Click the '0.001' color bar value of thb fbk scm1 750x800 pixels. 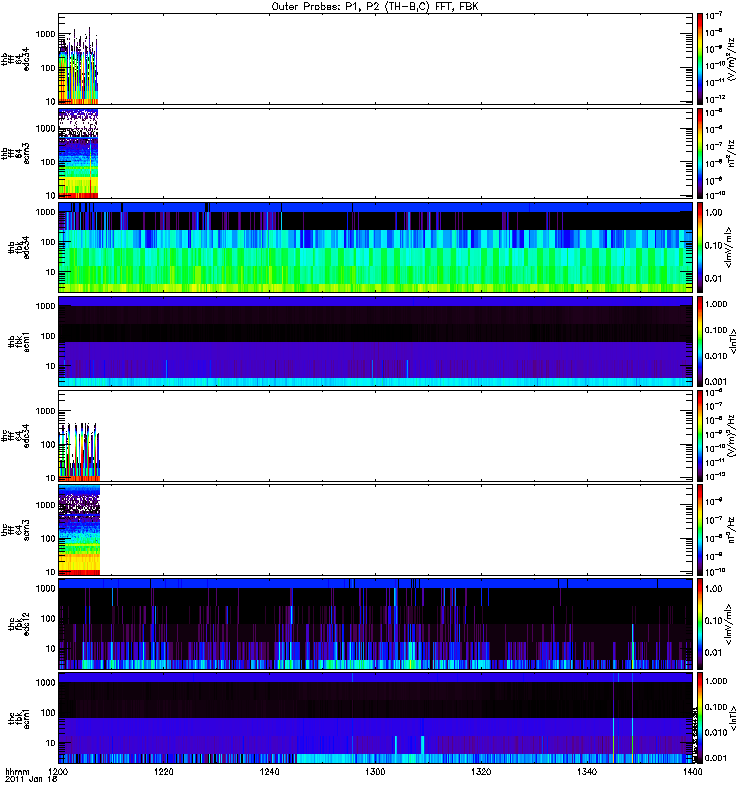click(716, 382)
